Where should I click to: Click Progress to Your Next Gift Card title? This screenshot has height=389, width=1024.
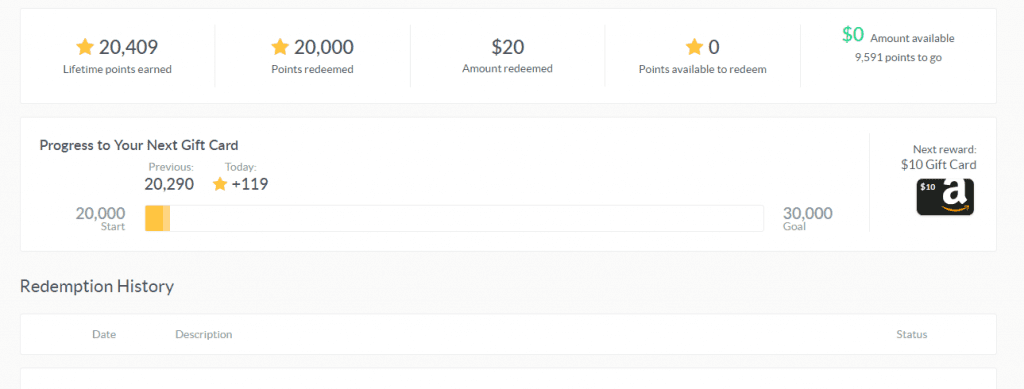[x=138, y=145]
